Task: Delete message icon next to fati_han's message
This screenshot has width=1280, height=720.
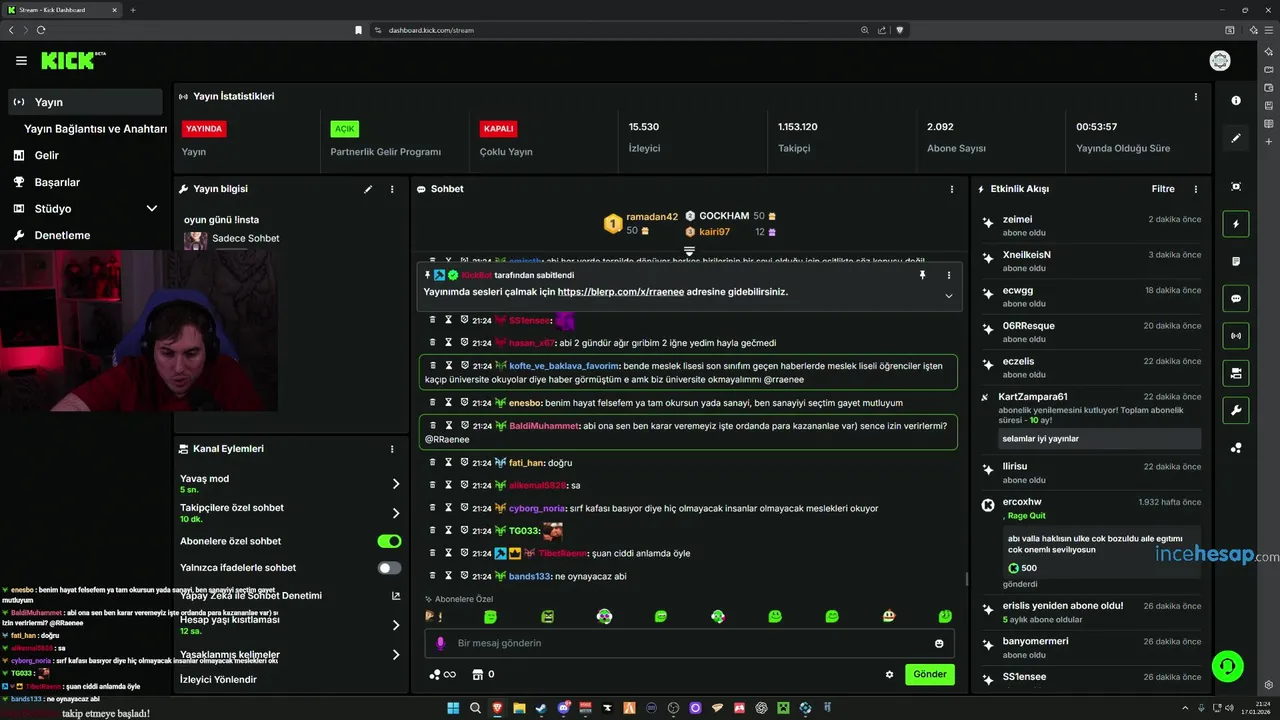Action: (433, 463)
